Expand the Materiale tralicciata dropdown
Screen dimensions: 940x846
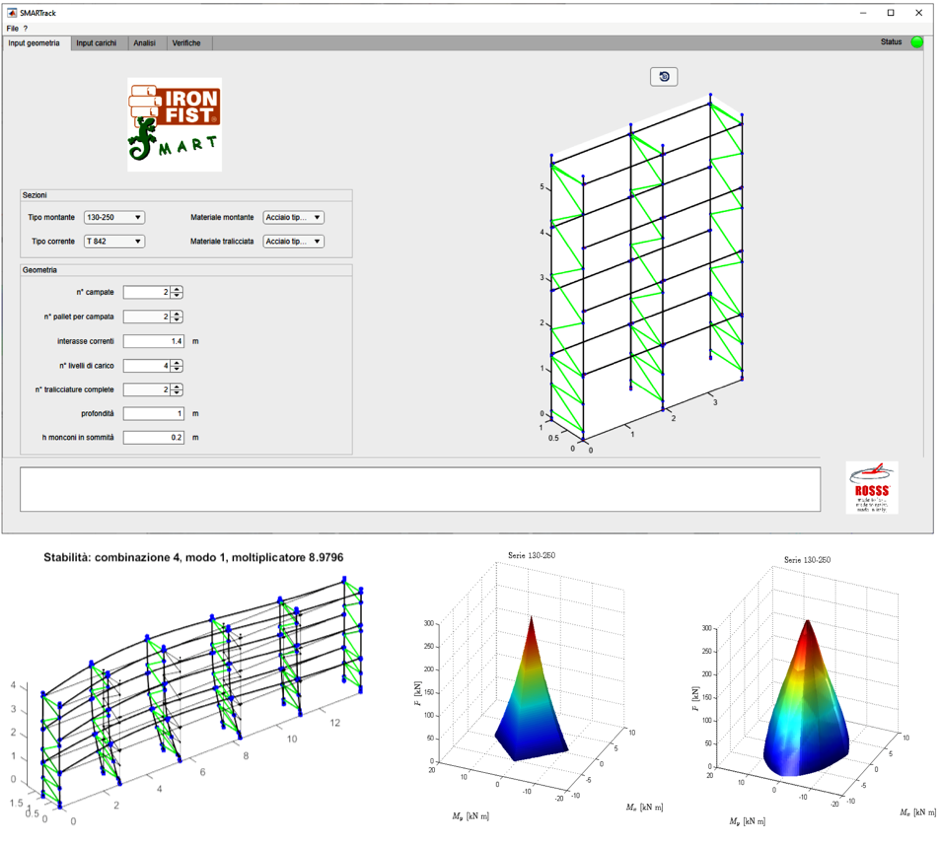294,241
